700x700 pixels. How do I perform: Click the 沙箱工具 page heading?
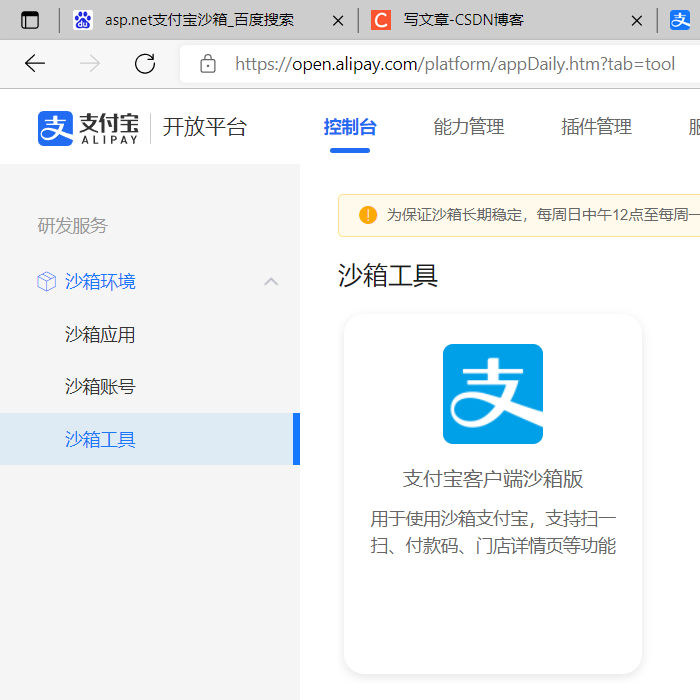tap(388, 275)
